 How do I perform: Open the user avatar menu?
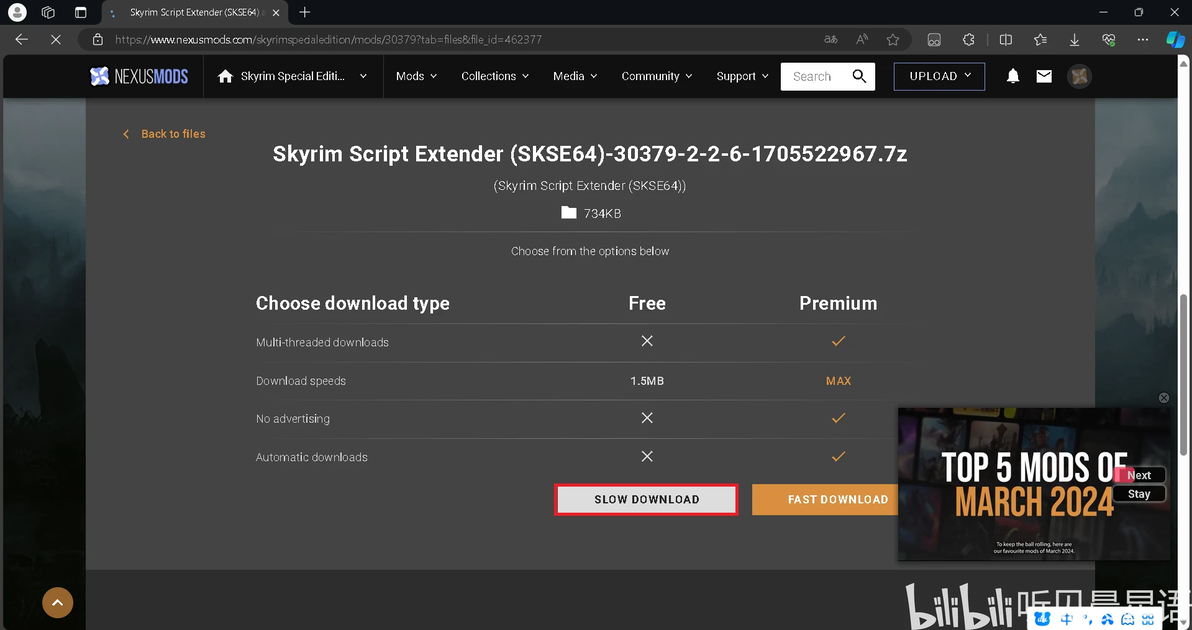1079,76
